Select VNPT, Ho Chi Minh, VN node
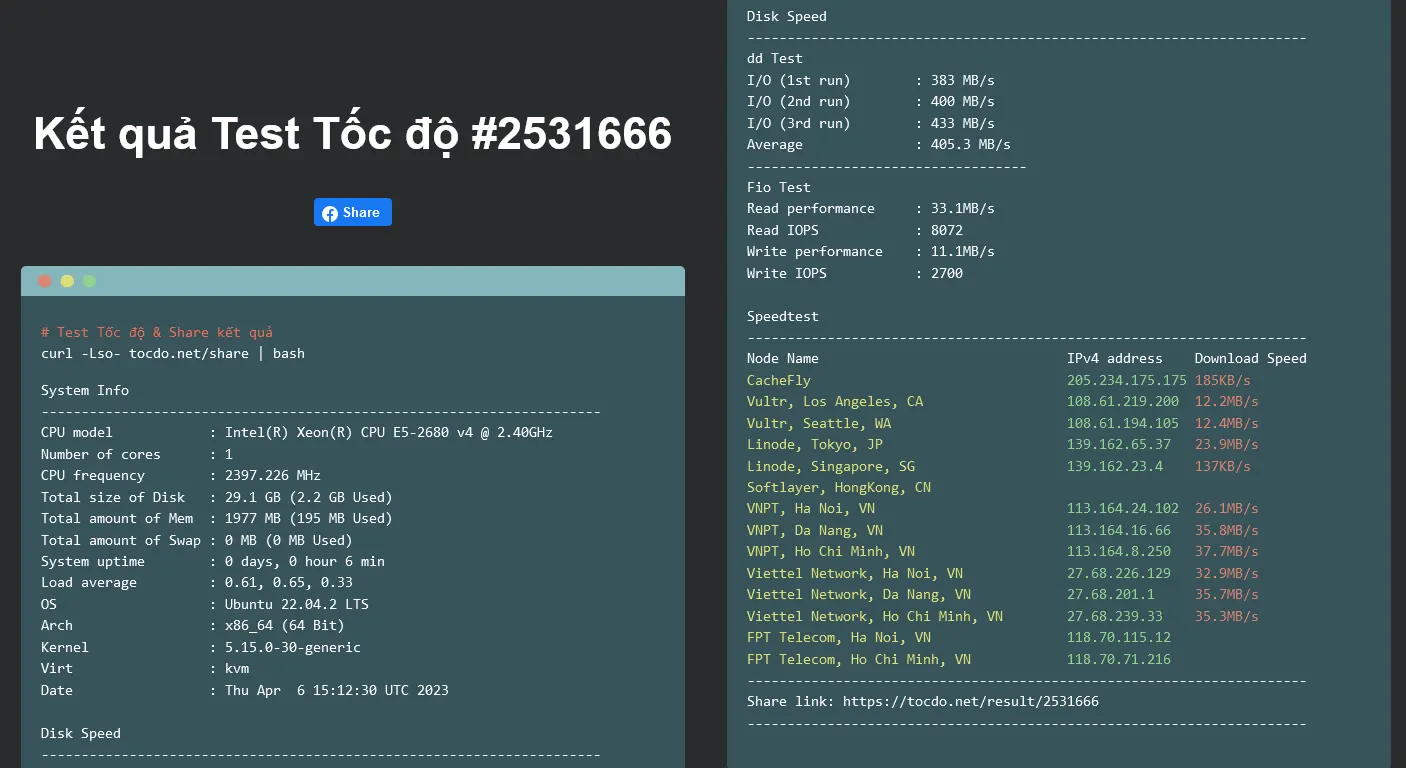 coord(830,552)
